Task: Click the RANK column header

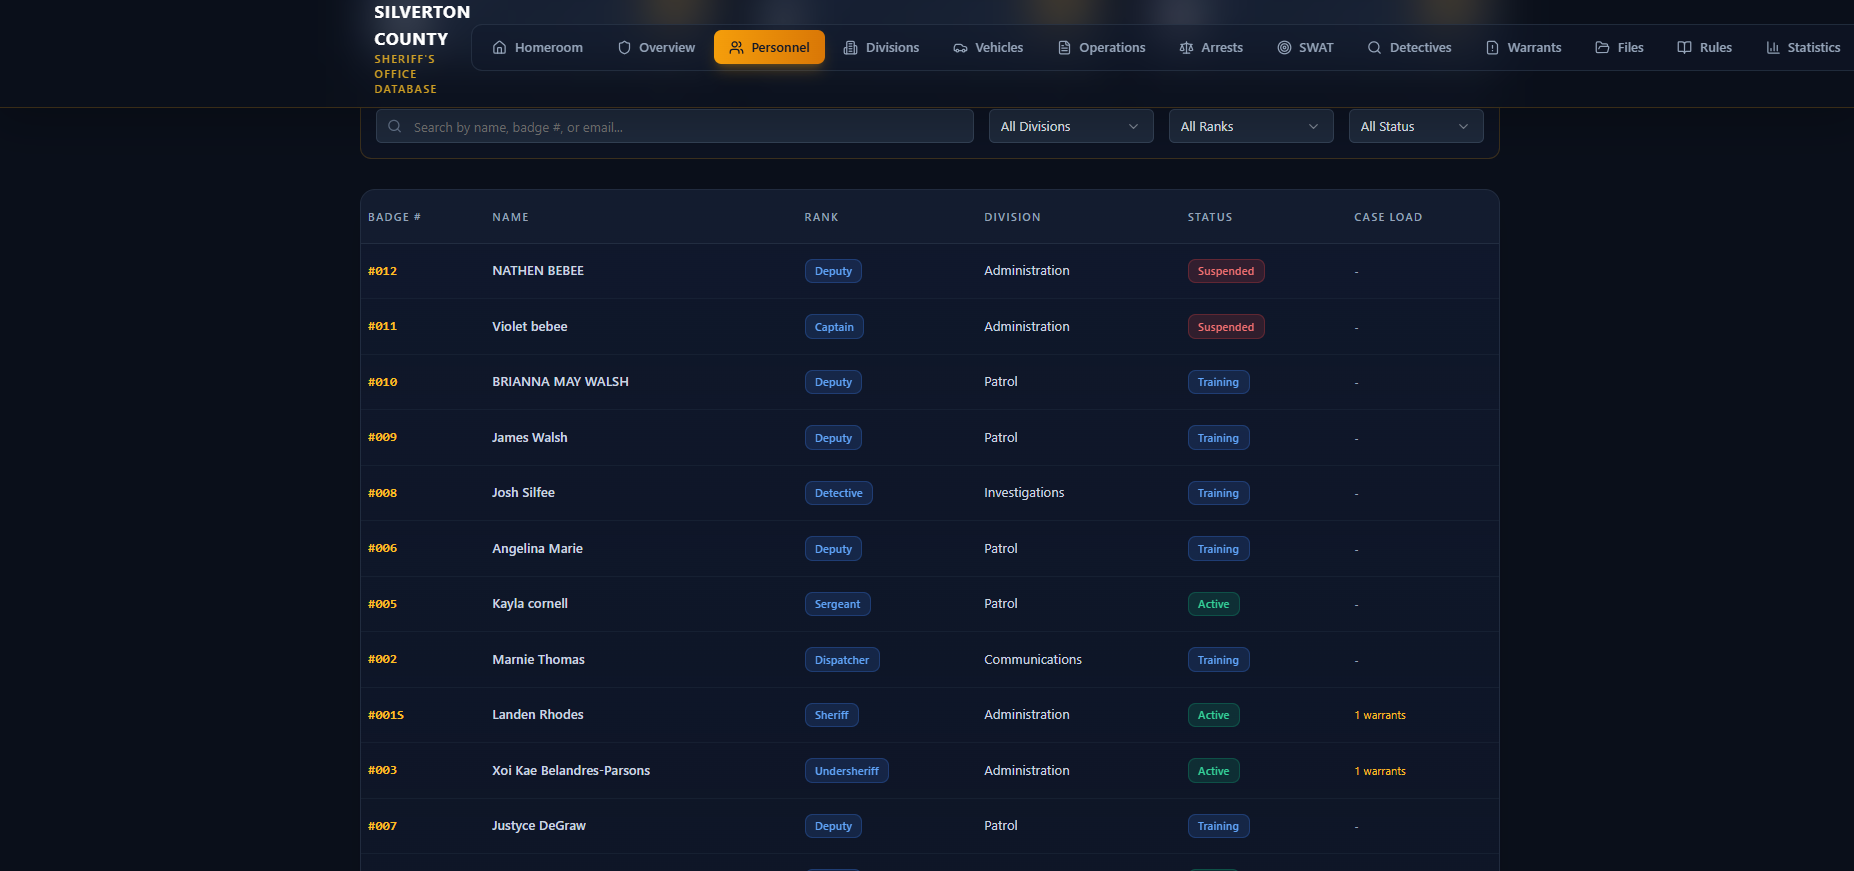Action: pos(821,217)
